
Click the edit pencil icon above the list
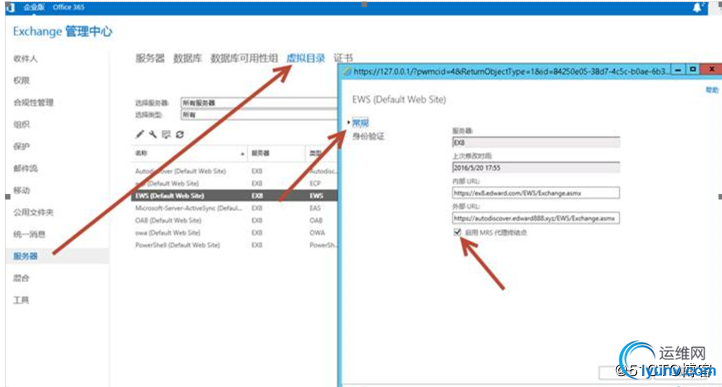point(140,134)
